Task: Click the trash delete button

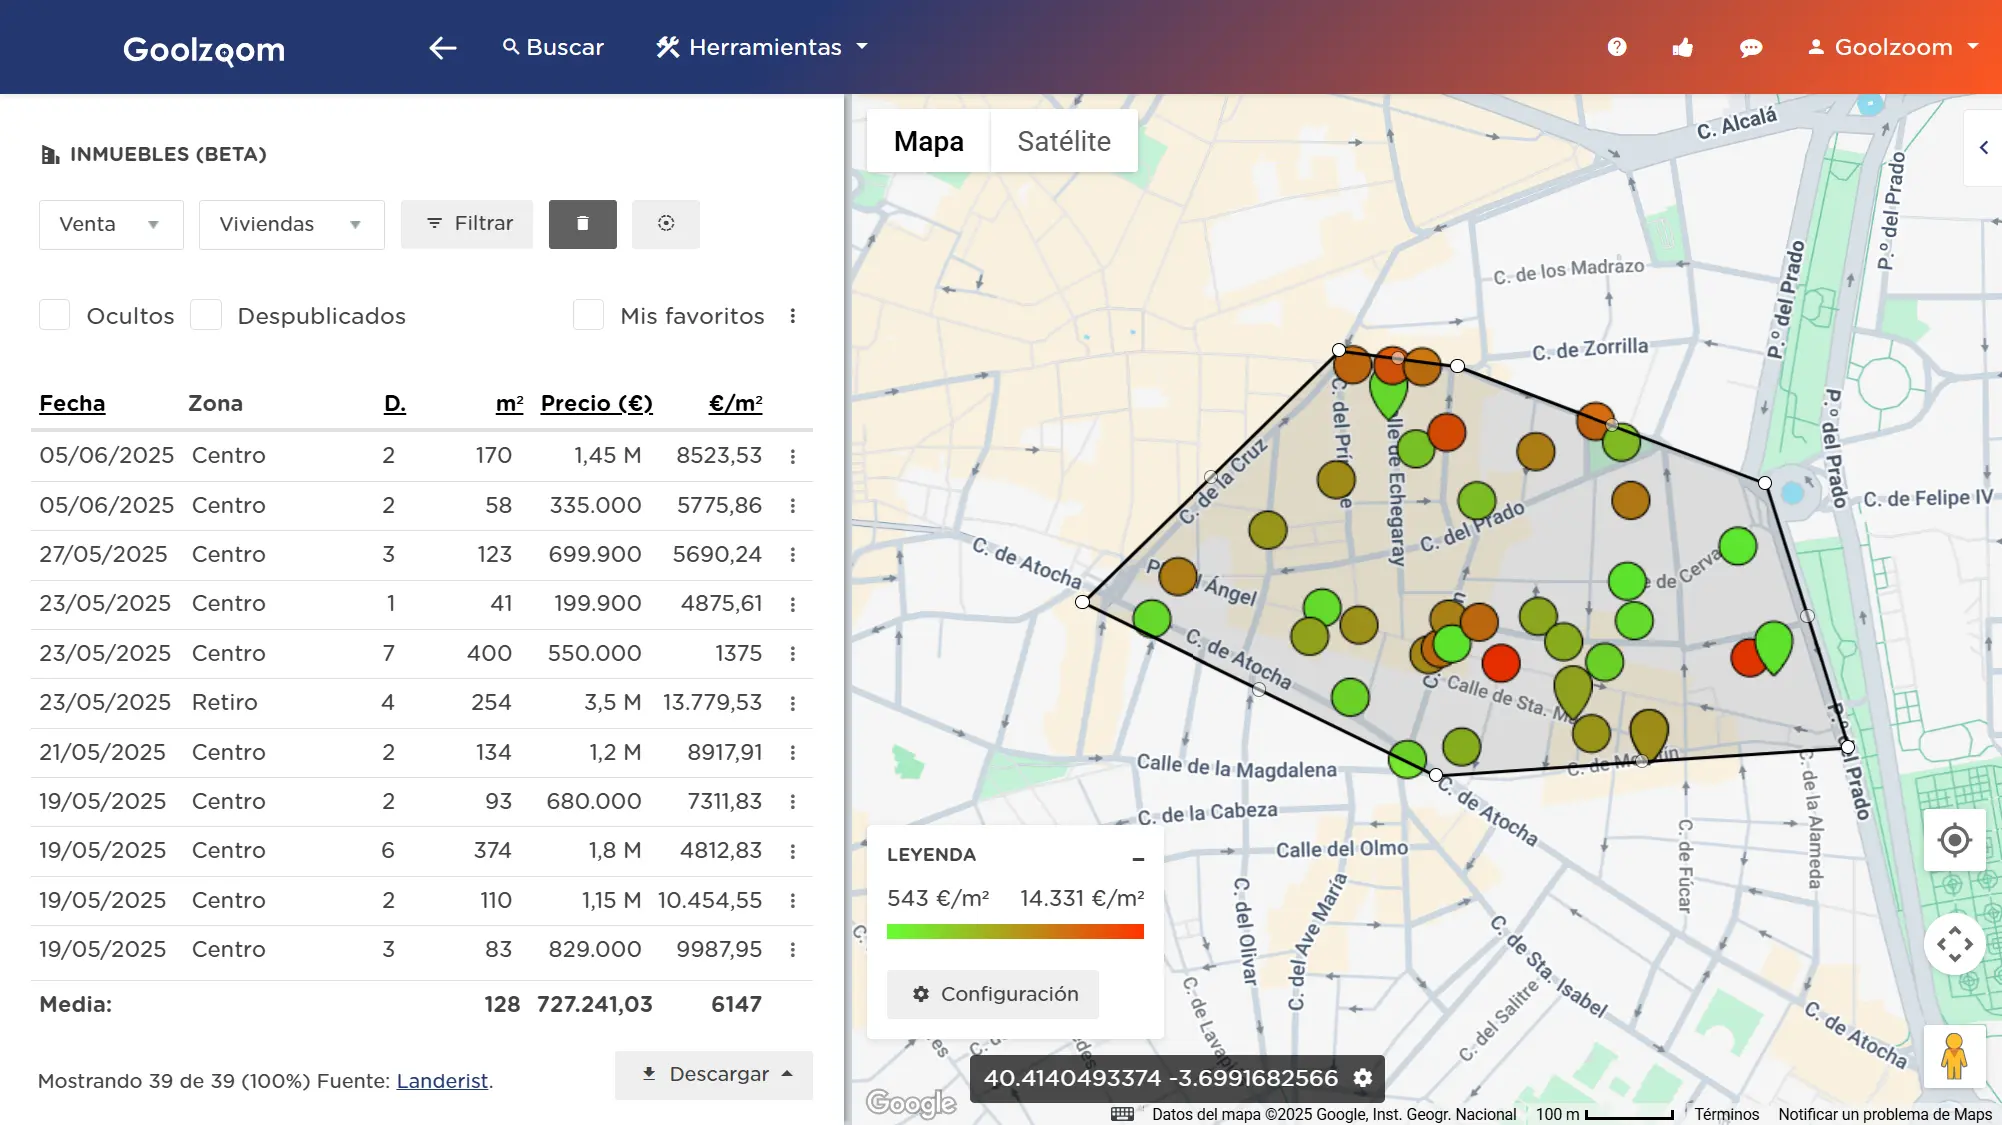Action: pos(583,224)
